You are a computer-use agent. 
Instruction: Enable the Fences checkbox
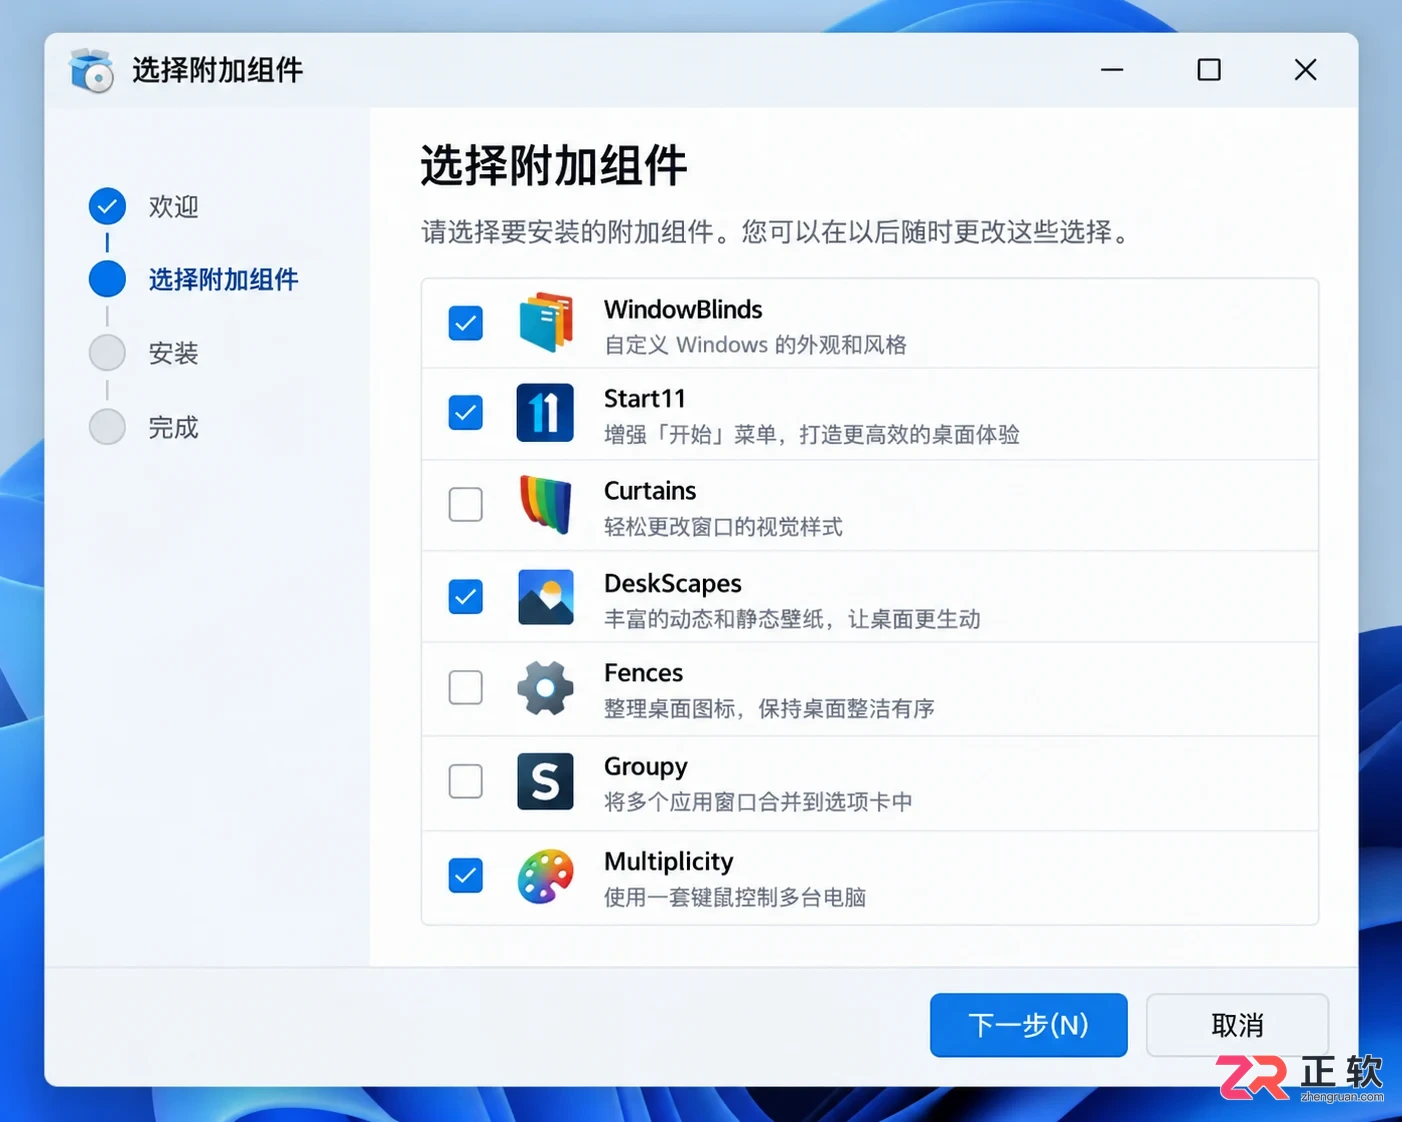(465, 687)
